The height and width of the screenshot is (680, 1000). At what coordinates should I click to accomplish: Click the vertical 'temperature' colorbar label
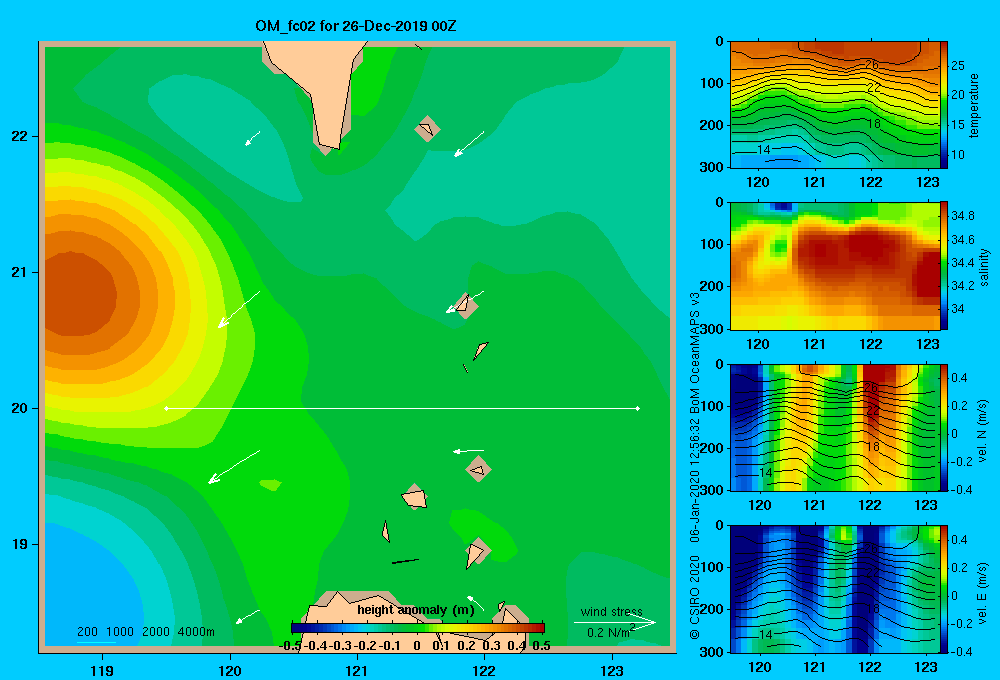tap(974, 105)
